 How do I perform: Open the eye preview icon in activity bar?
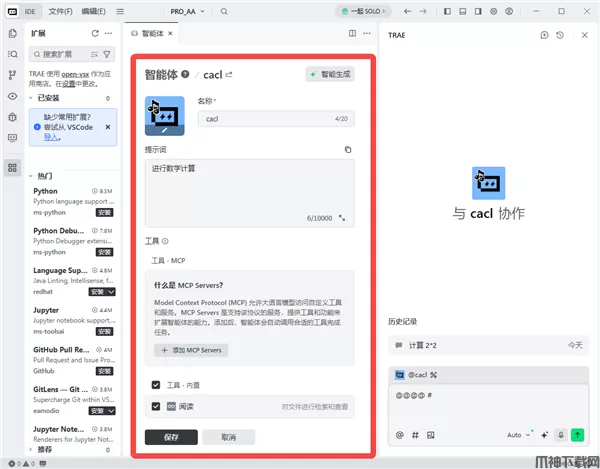[x=13, y=96]
